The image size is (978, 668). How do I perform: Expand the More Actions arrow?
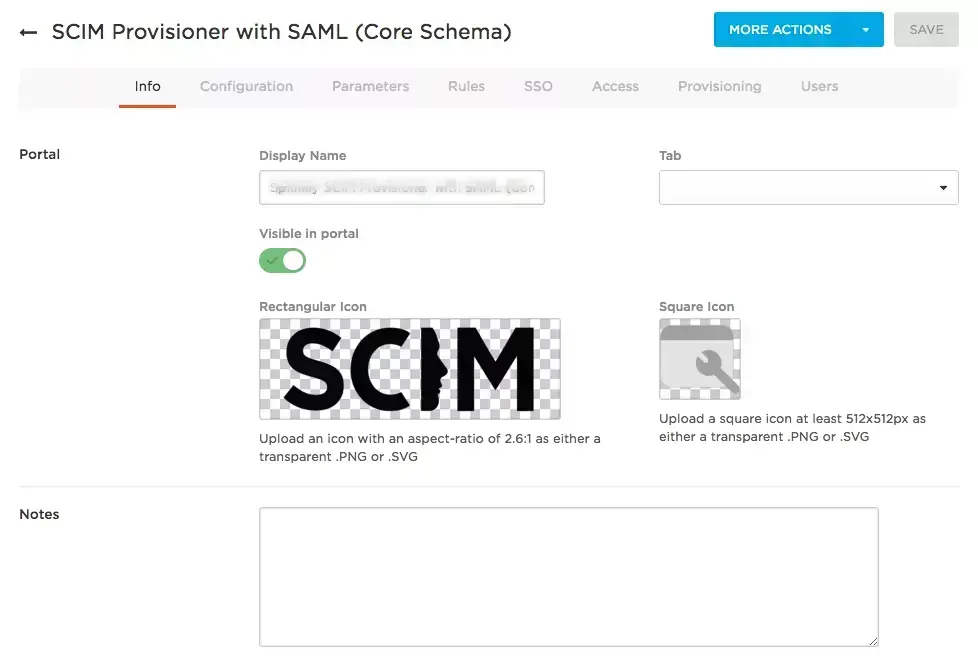click(866, 29)
